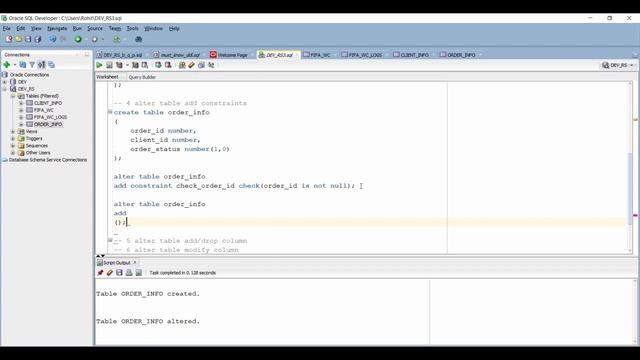Click the Explain Plan icon

tap(119, 65)
